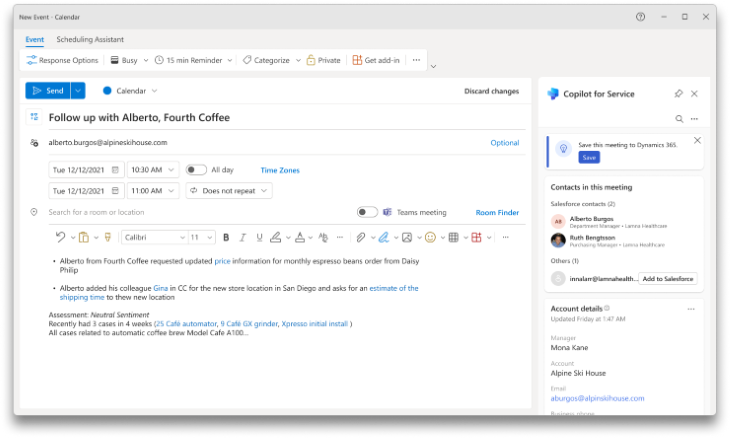Image resolution: width=730 pixels, height=438 pixels.
Task: Open ribbon overflow ellipsis menu
Action: pyautogui.click(x=416, y=60)
